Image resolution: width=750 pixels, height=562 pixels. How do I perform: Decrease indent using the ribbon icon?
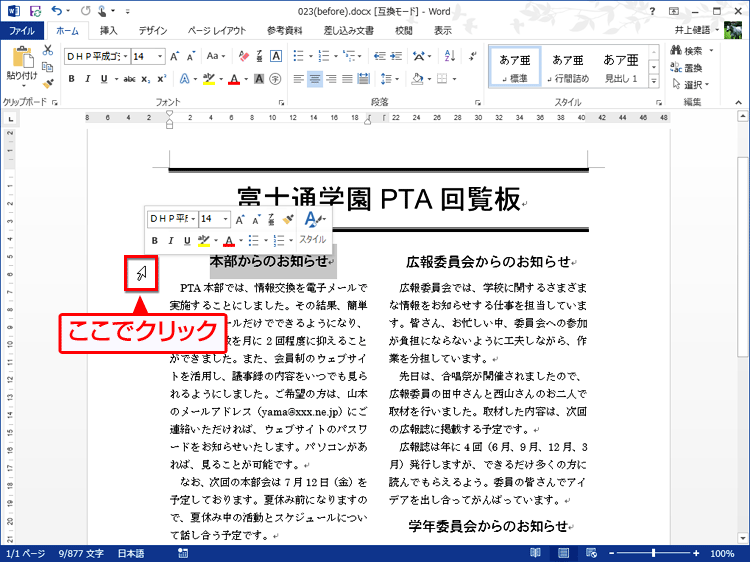pyautogui.click(x=380, y=56)
